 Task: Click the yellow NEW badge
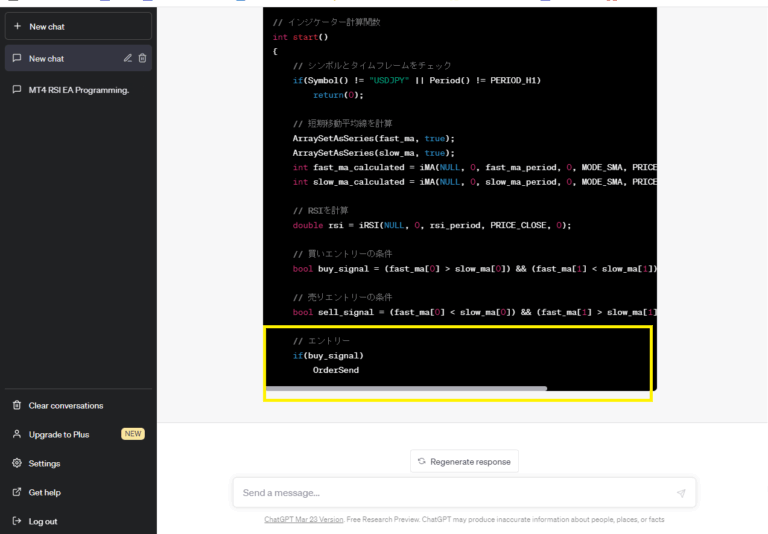tap(133, 434)
